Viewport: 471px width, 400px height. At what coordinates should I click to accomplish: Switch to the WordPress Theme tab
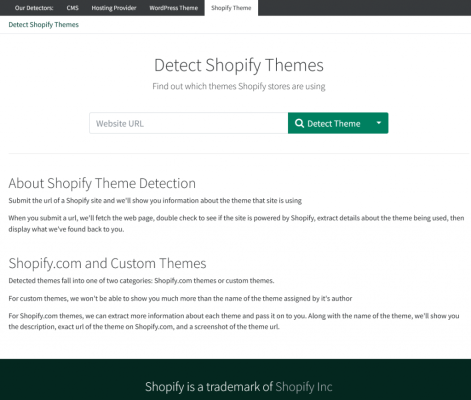173,8
